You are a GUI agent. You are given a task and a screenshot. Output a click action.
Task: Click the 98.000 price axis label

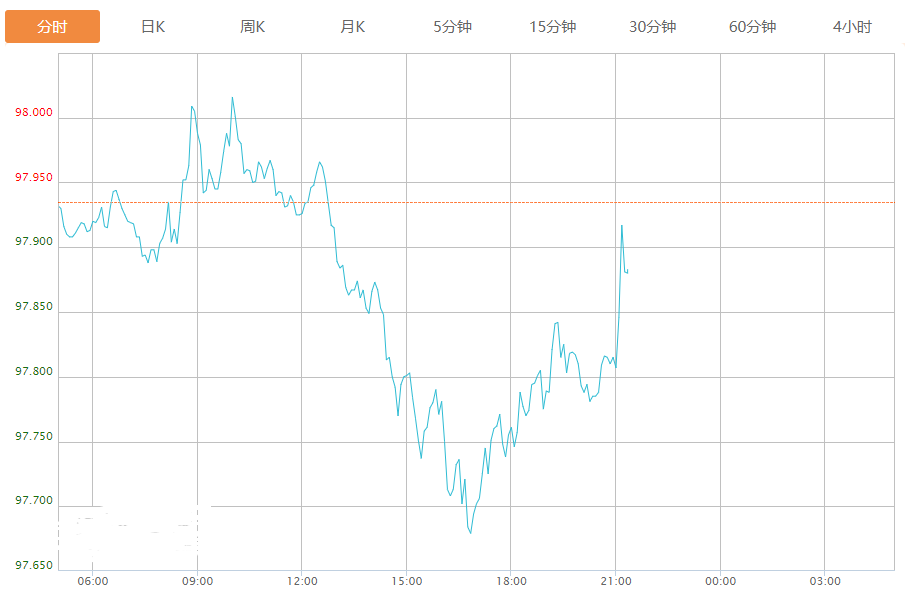click(33, 113)
